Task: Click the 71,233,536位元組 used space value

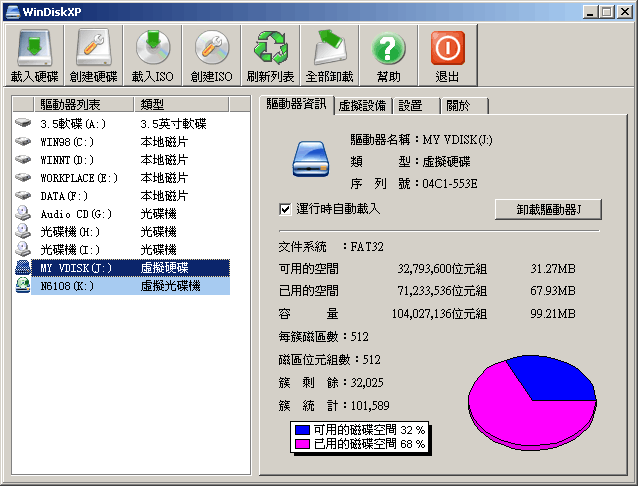Action: pyautogui.click(x=442, y=291)
